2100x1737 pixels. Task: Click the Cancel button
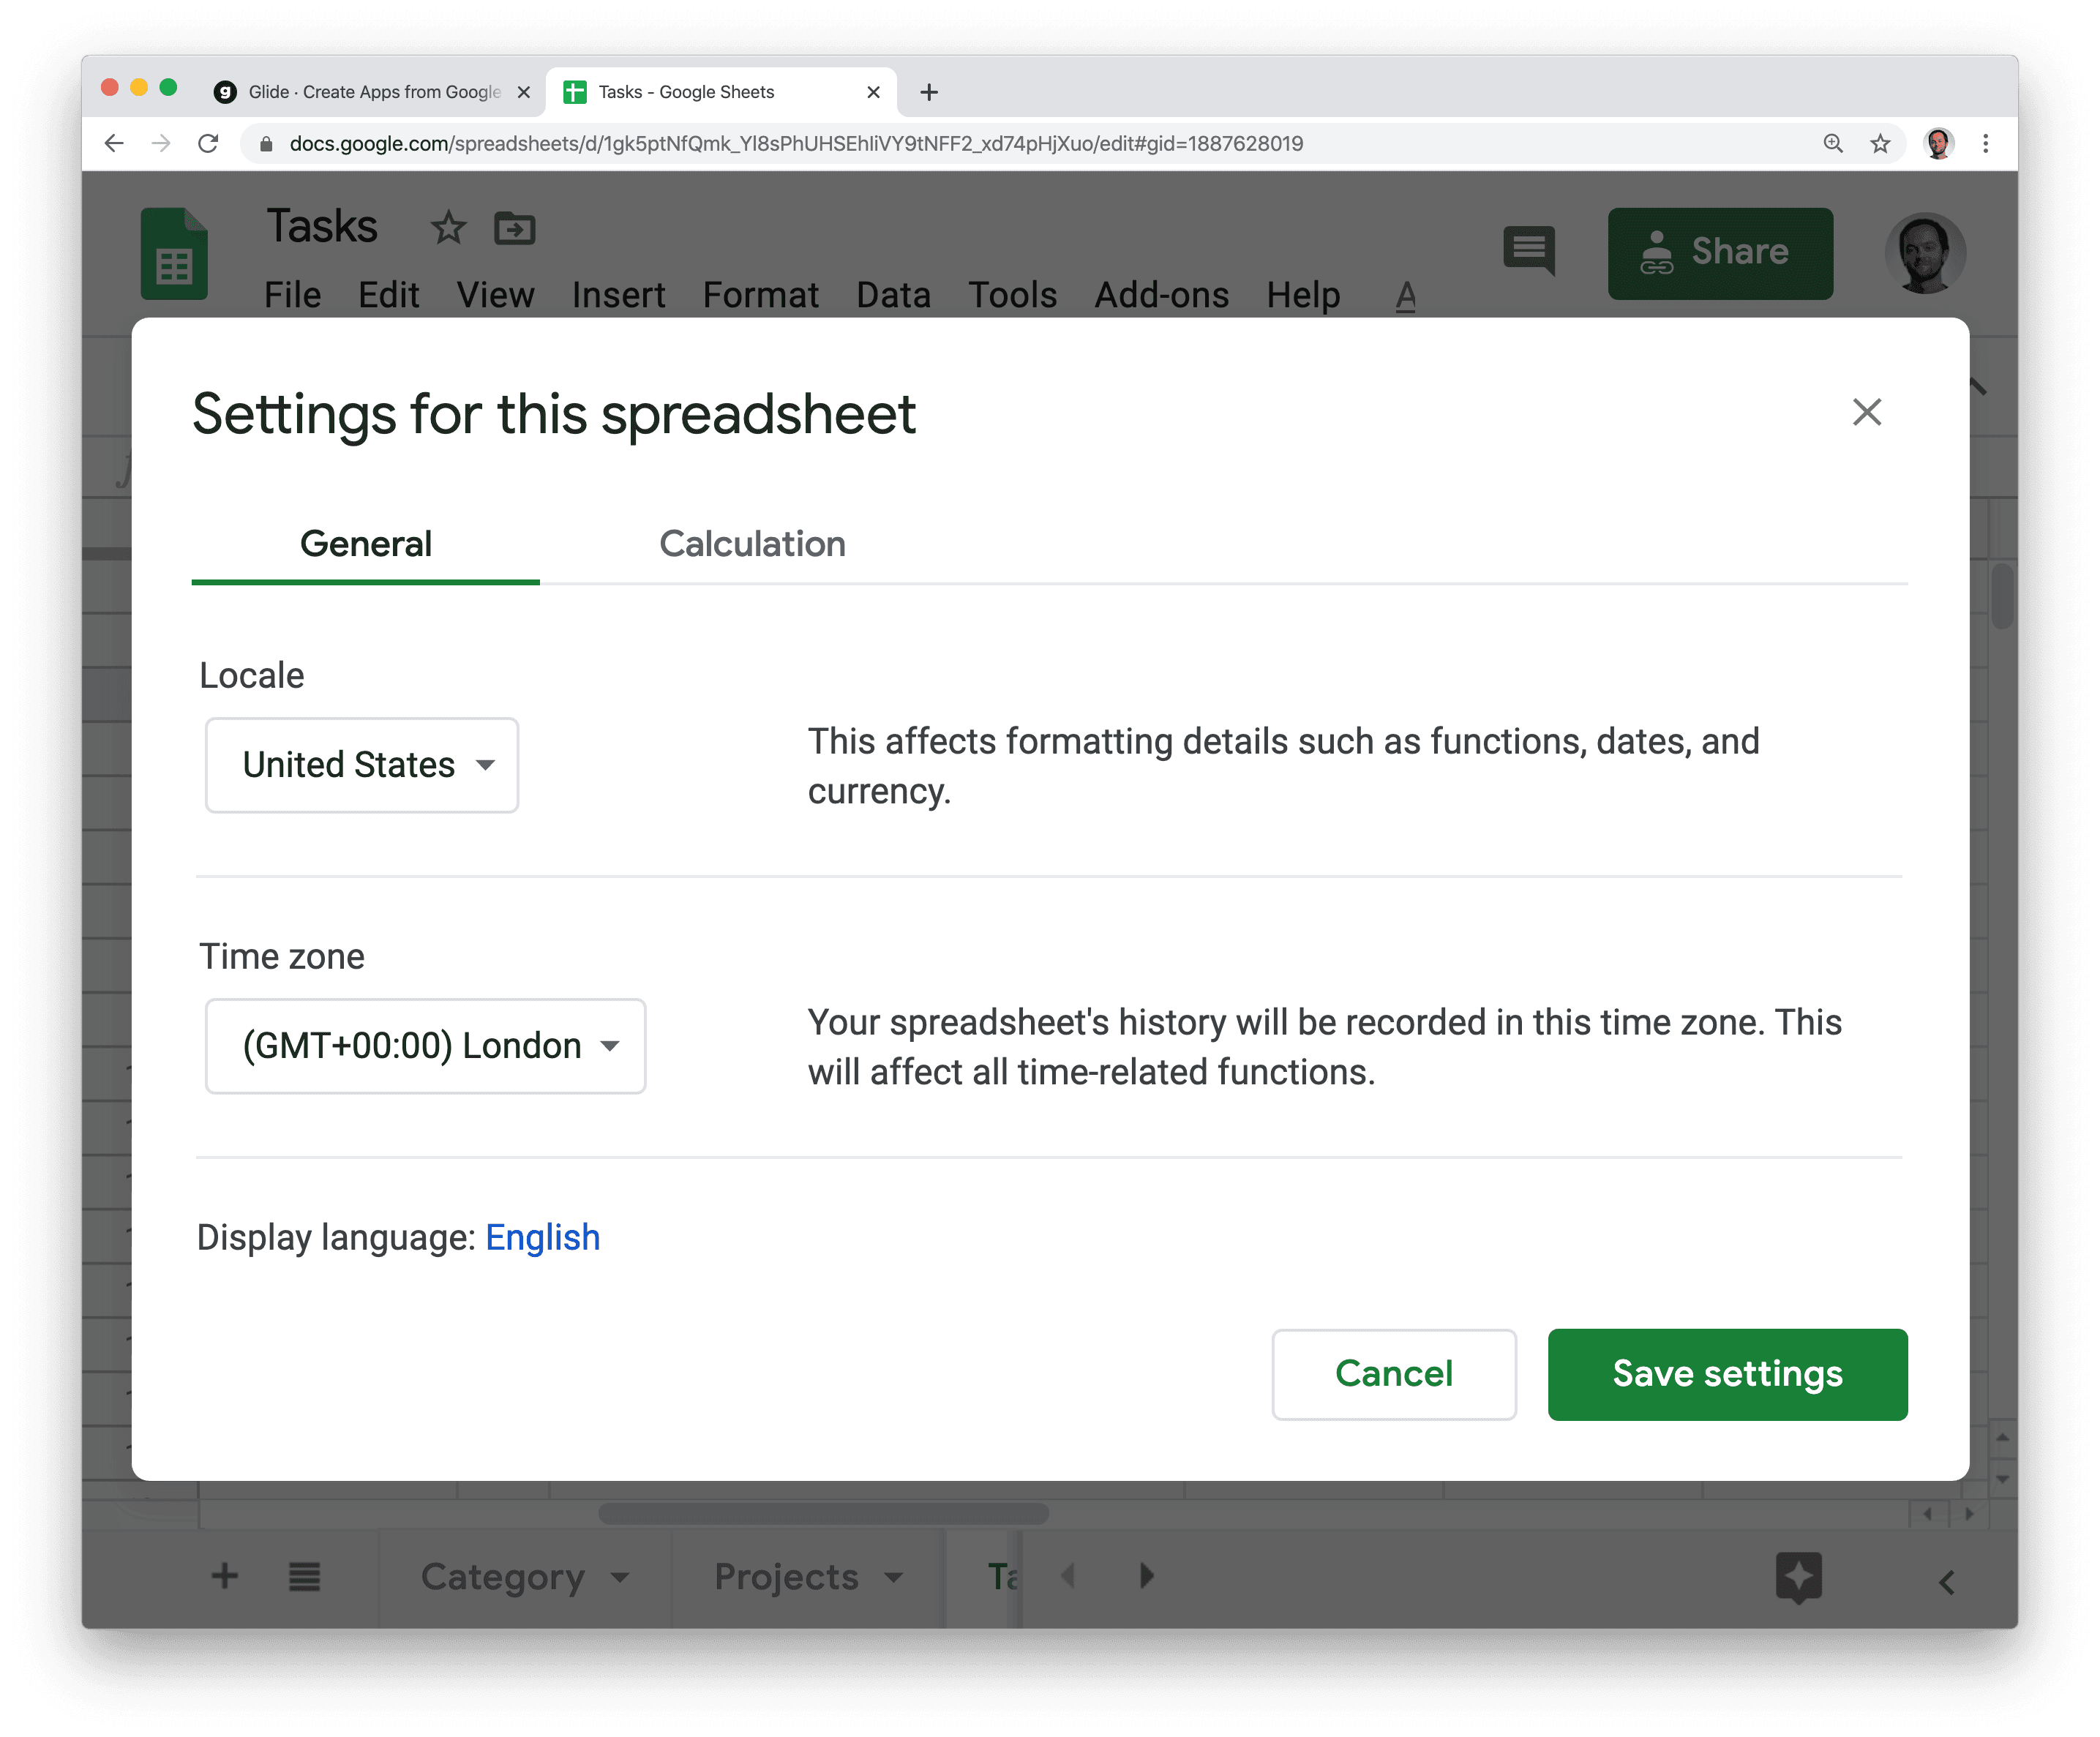point(1393,1374)
